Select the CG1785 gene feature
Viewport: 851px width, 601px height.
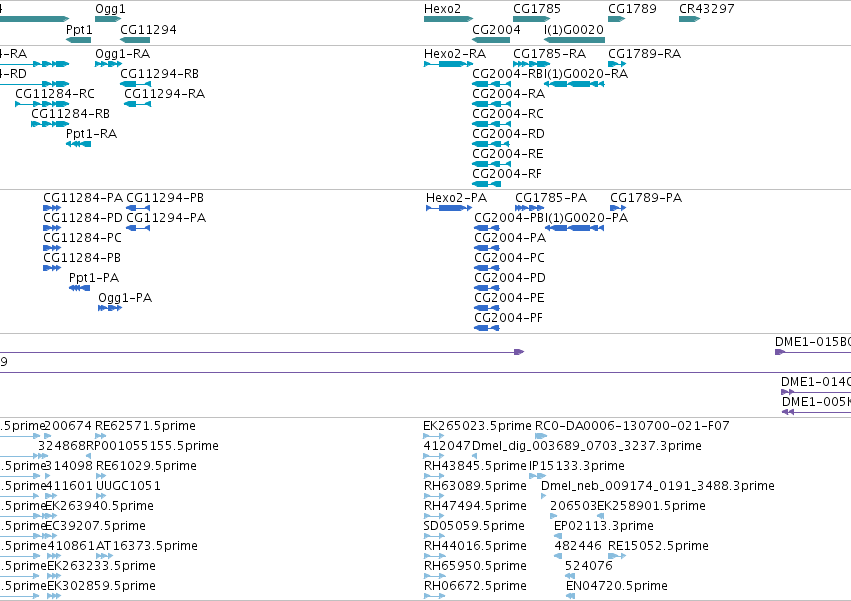[532, 19]
